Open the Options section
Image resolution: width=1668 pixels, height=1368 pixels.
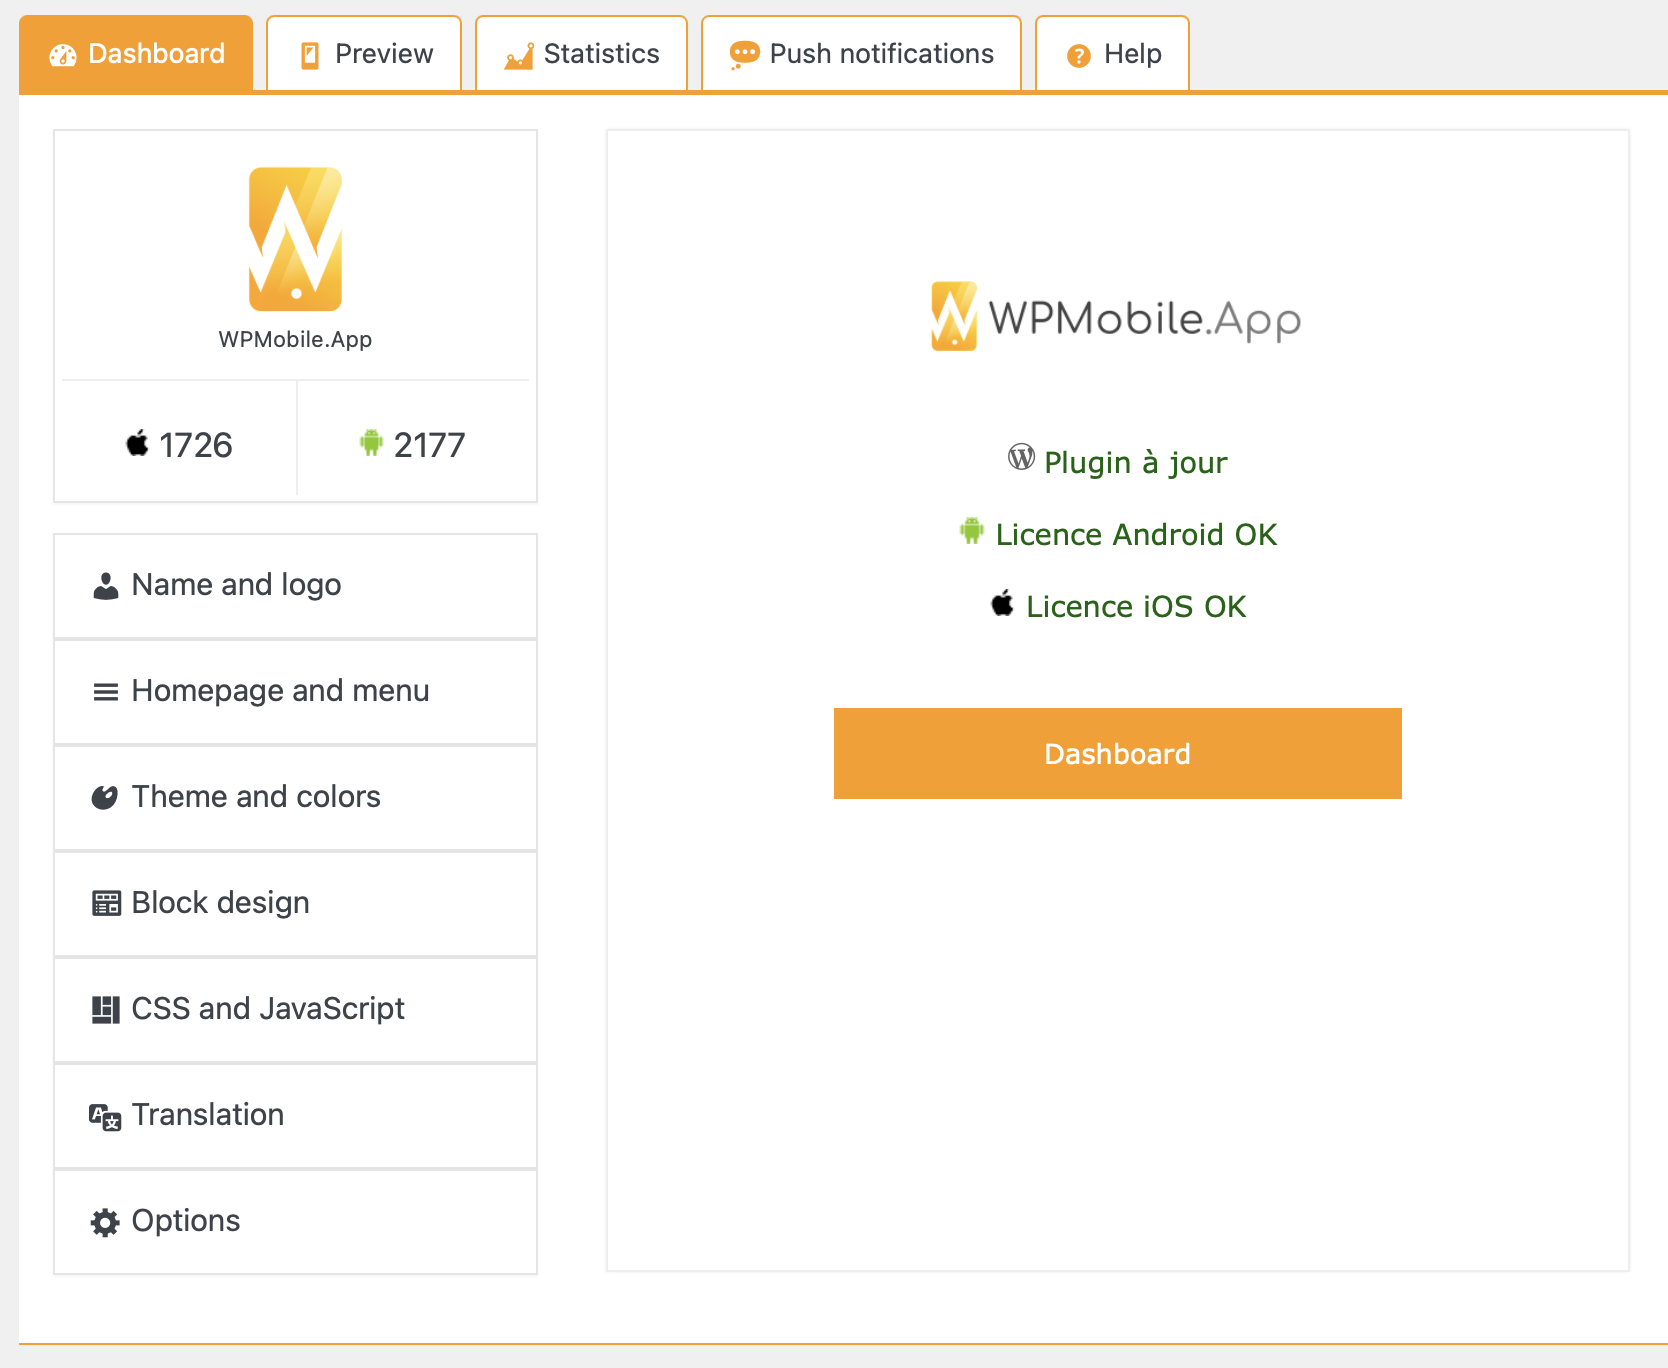(x=295, y=1222)
